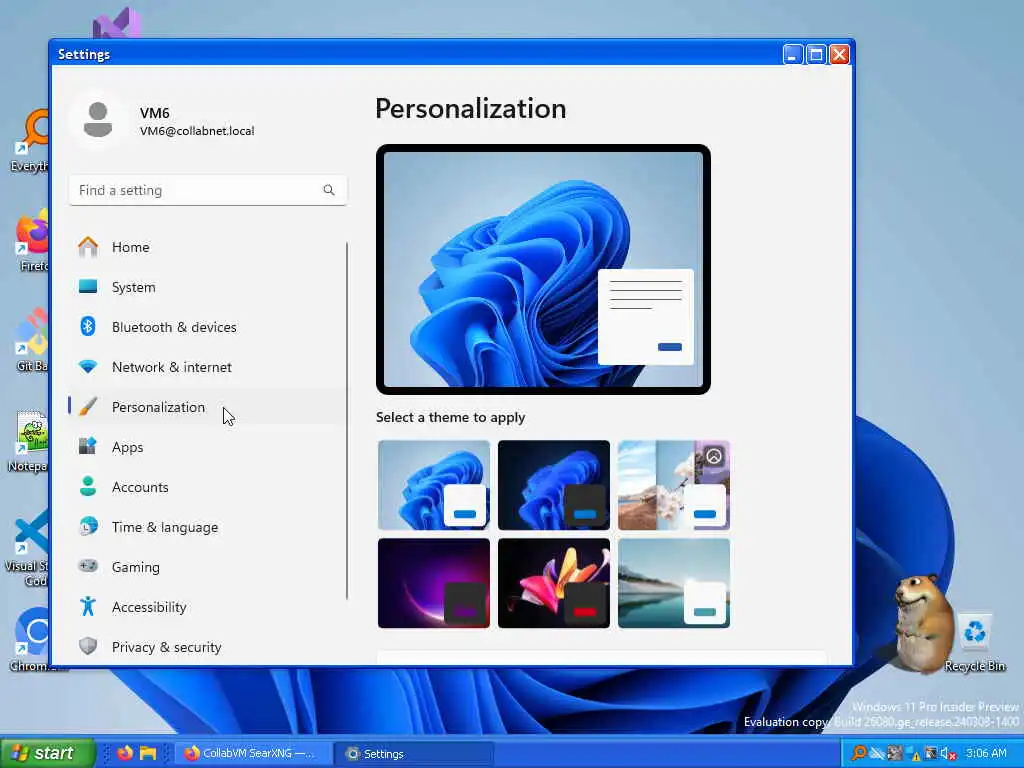
Task: Open the VM6 user avatar icon
Action: coord(98,120)
